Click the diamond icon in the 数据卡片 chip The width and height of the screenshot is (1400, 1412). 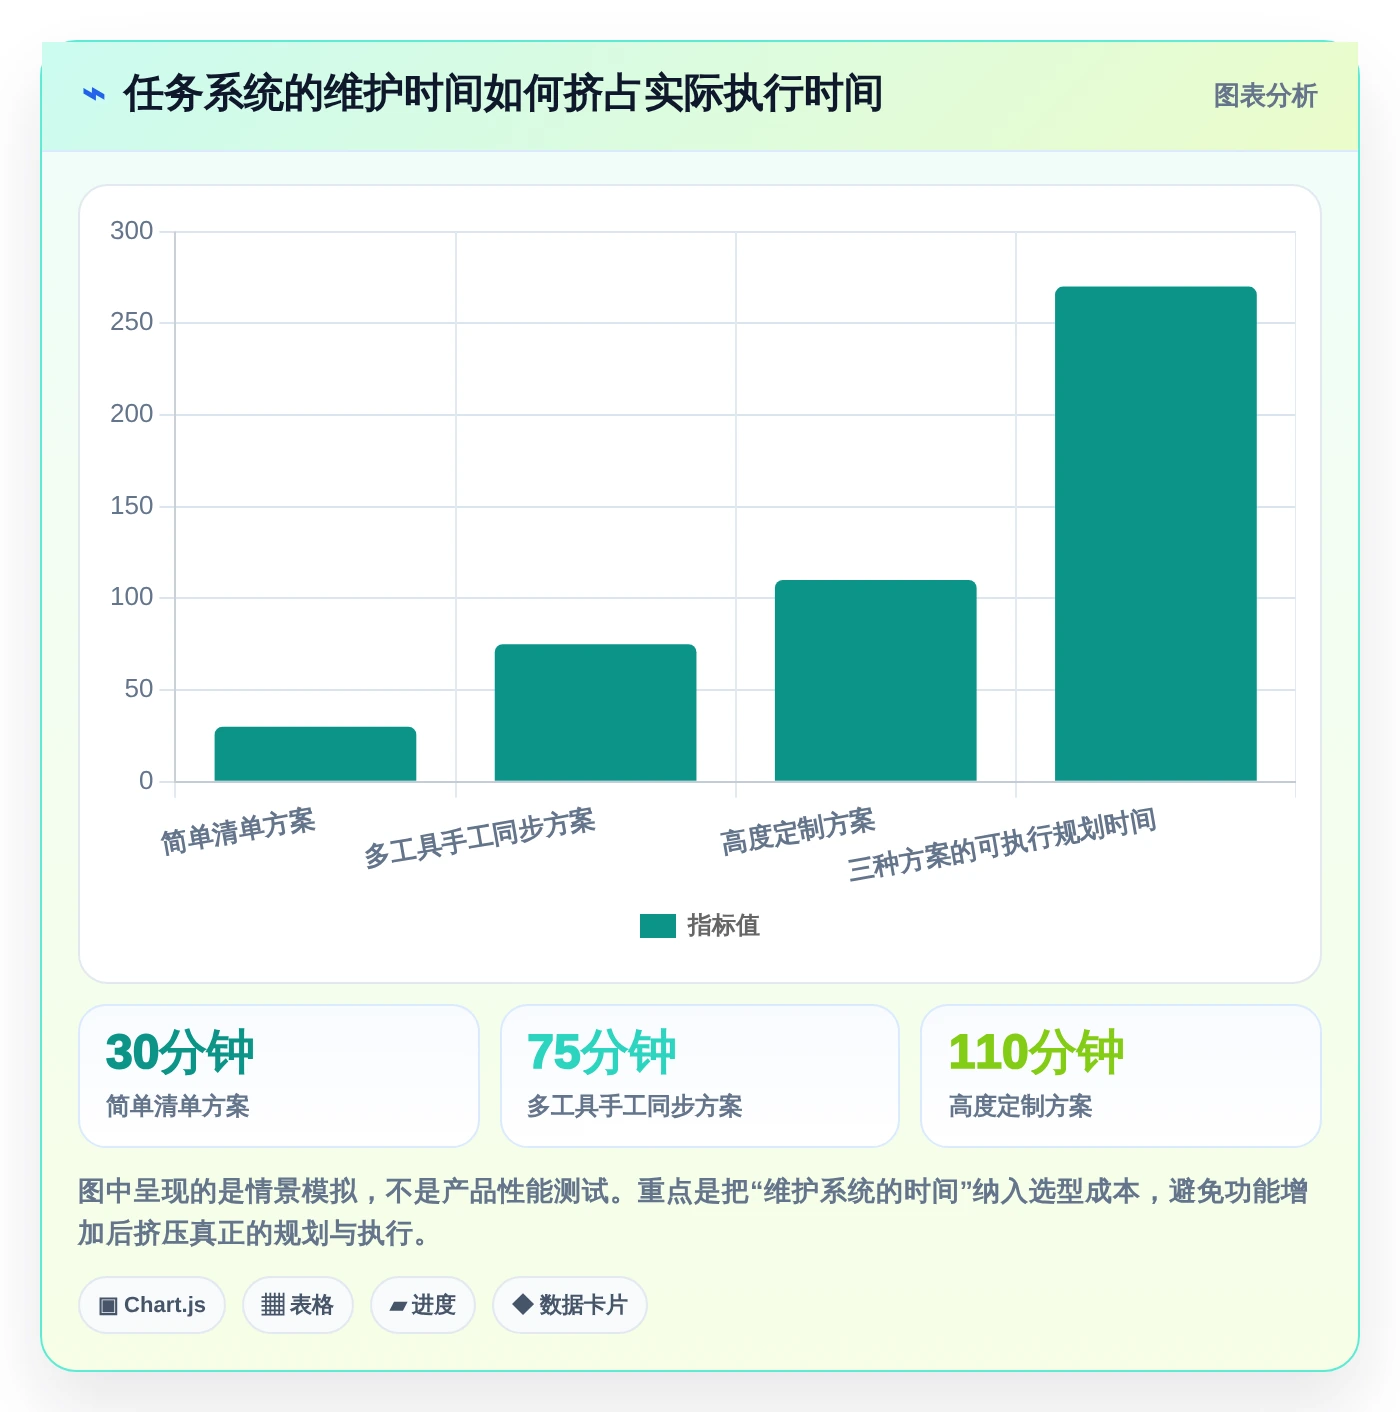click(522, 1304)
